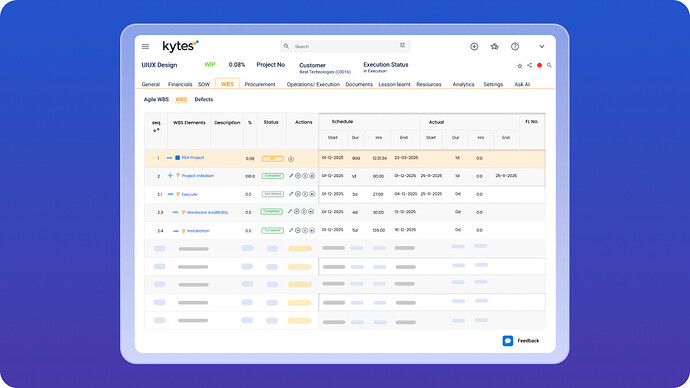Viewport: 690px width, 388px height.
Task: Switch to the General tab
Action: click(x=150, y=84)
